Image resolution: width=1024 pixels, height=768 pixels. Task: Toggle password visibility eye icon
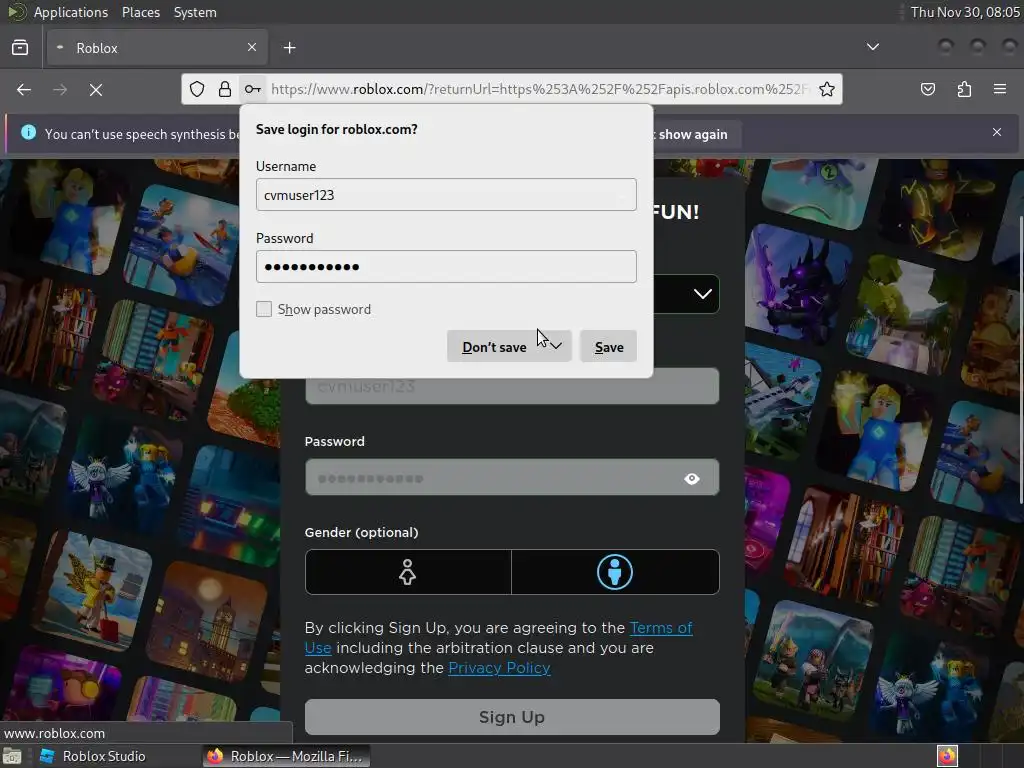coord(692,479)
